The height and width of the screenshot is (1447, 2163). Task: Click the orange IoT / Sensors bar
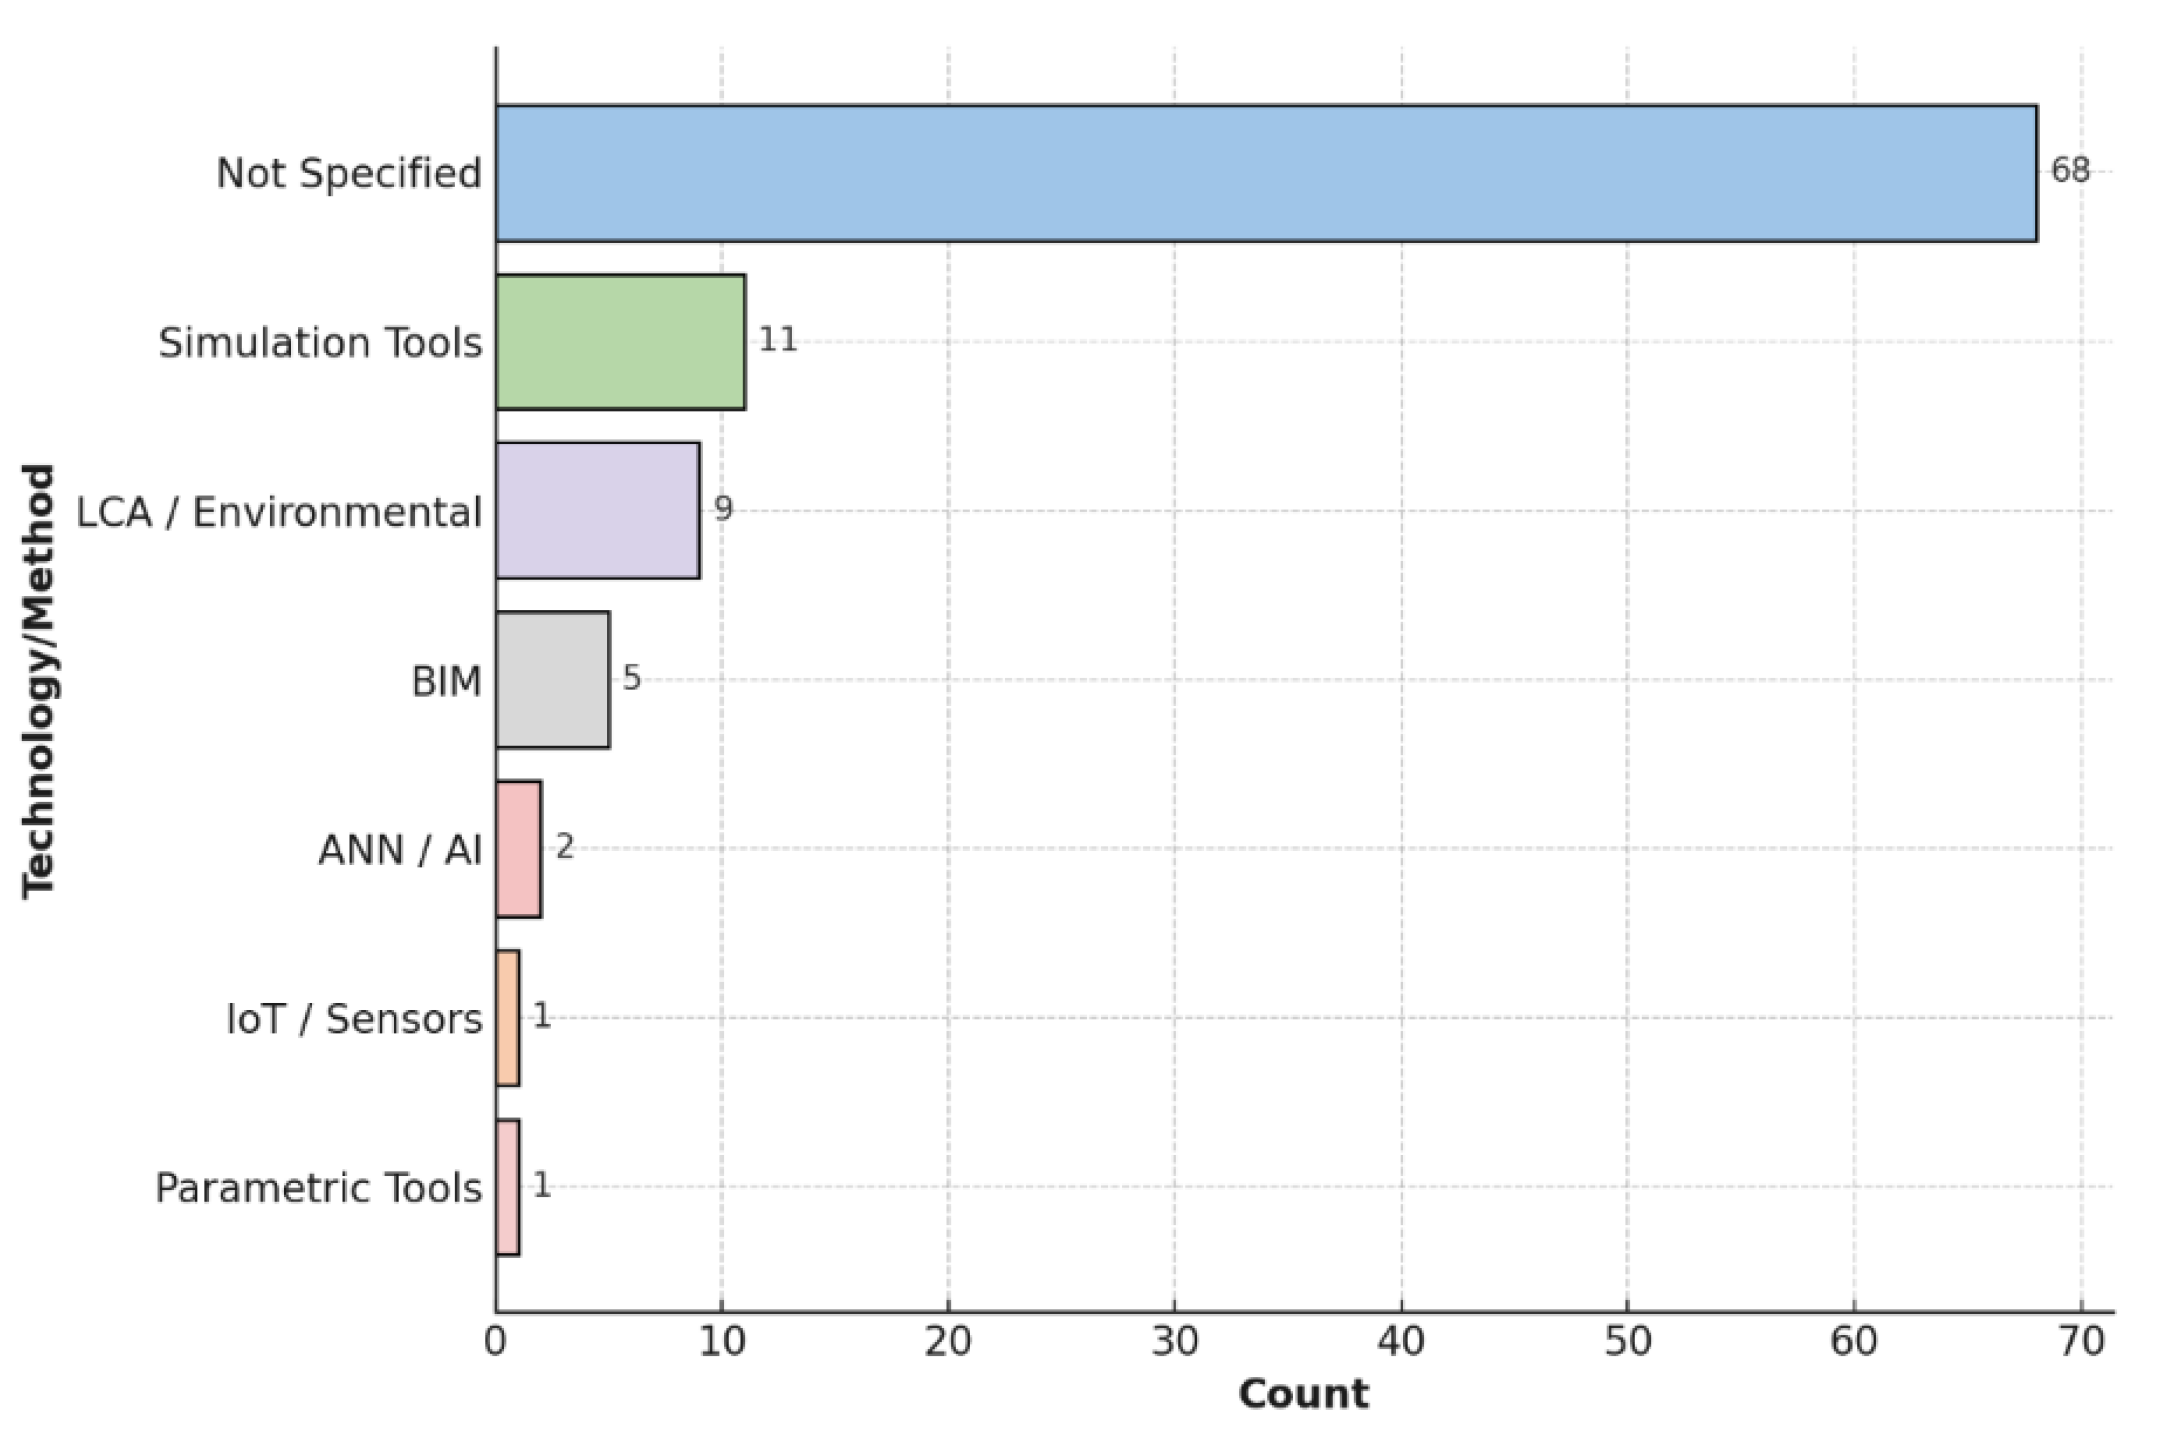pos(507,1018)
